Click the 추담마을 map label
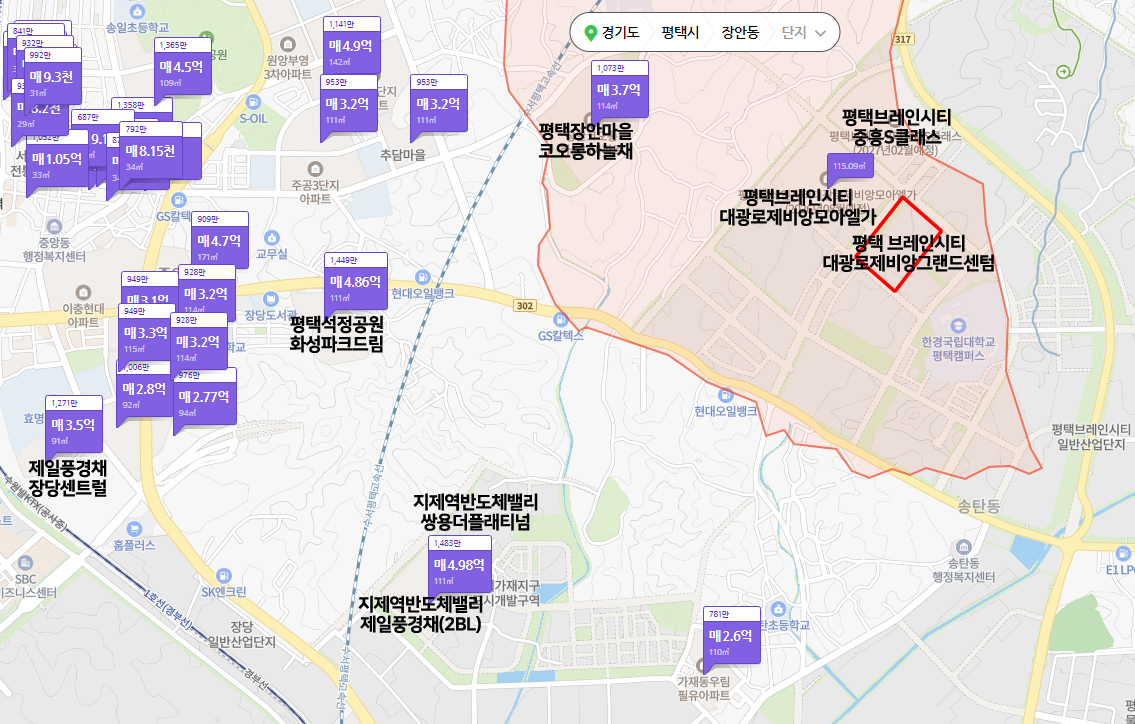 click(403, 155)
